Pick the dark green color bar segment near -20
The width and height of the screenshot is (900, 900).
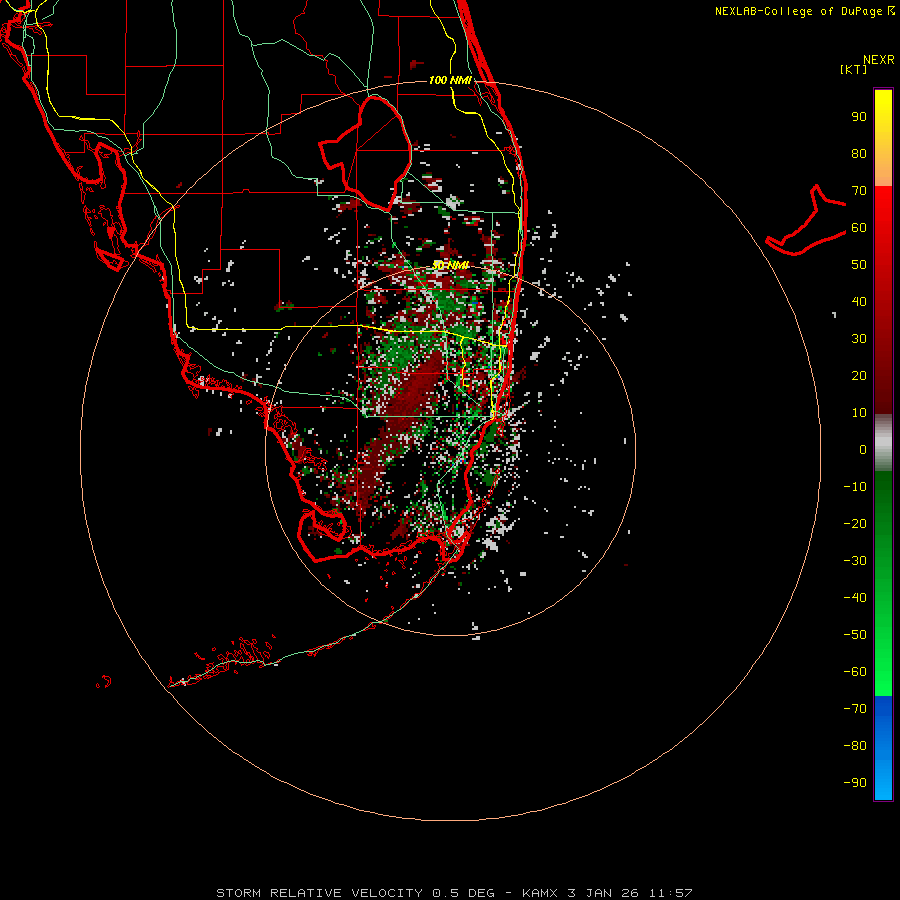pyautogui.click(x=883, y=511)
